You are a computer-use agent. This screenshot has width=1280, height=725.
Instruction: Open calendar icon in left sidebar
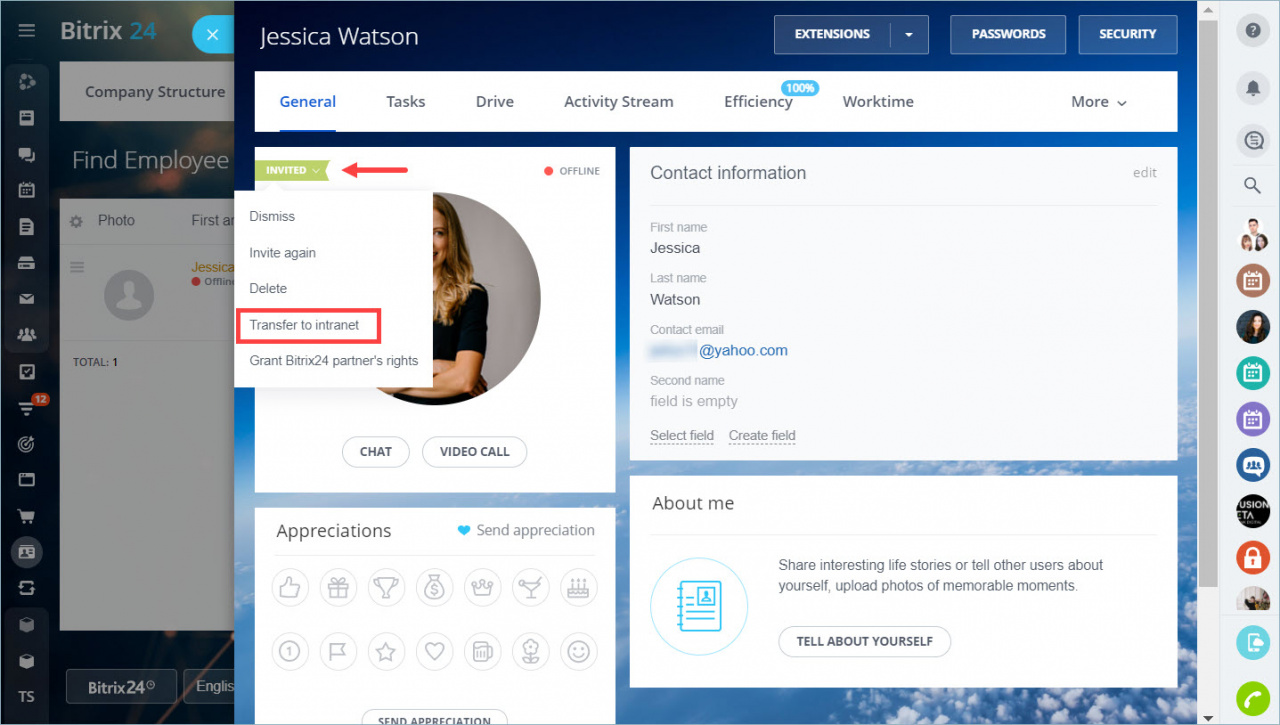27,190
